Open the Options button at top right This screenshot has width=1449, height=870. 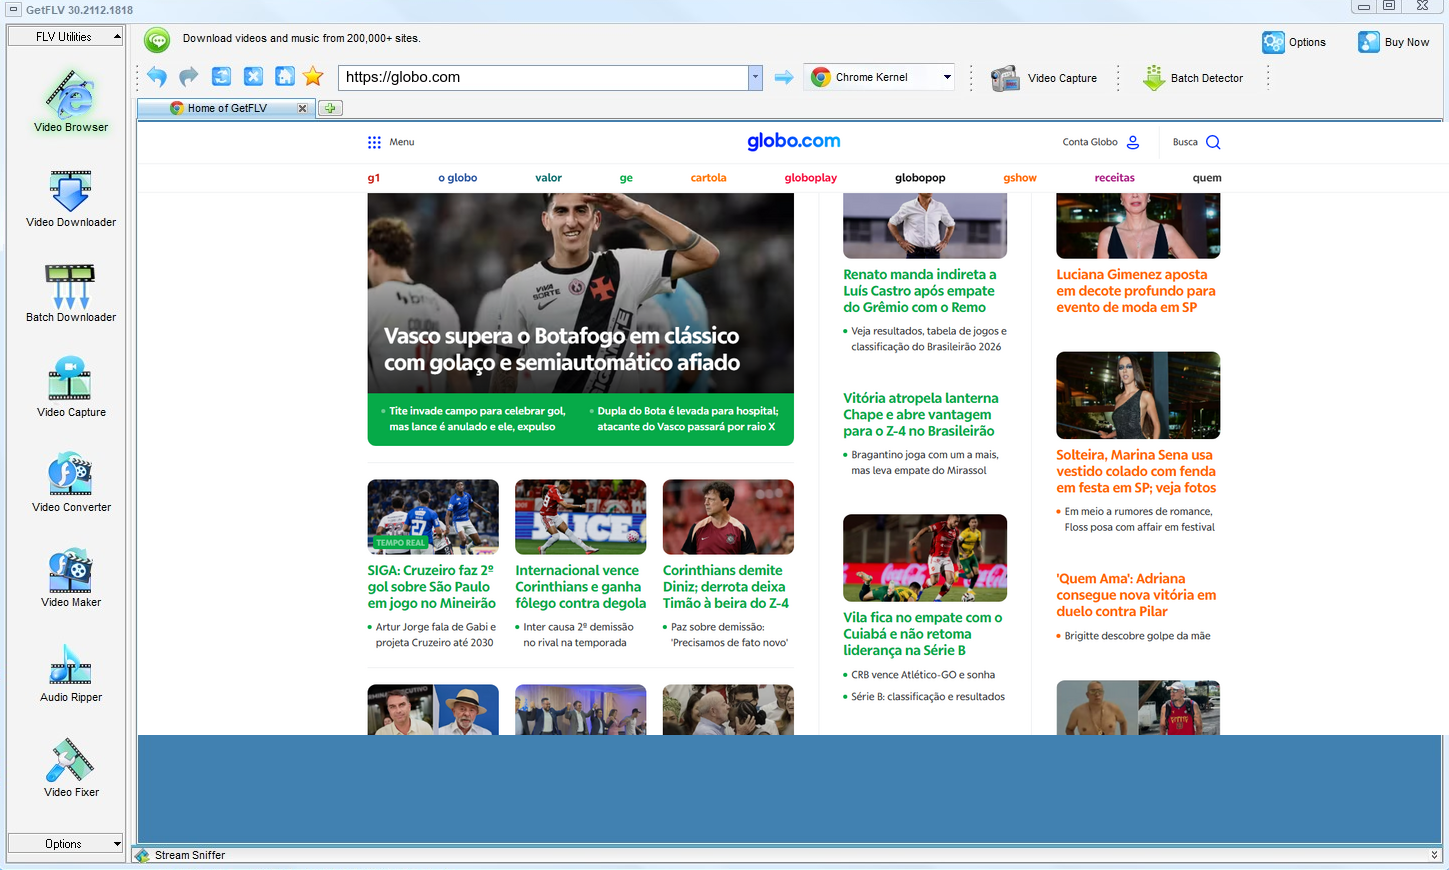pyautogui.click(x=1294, y=42)
